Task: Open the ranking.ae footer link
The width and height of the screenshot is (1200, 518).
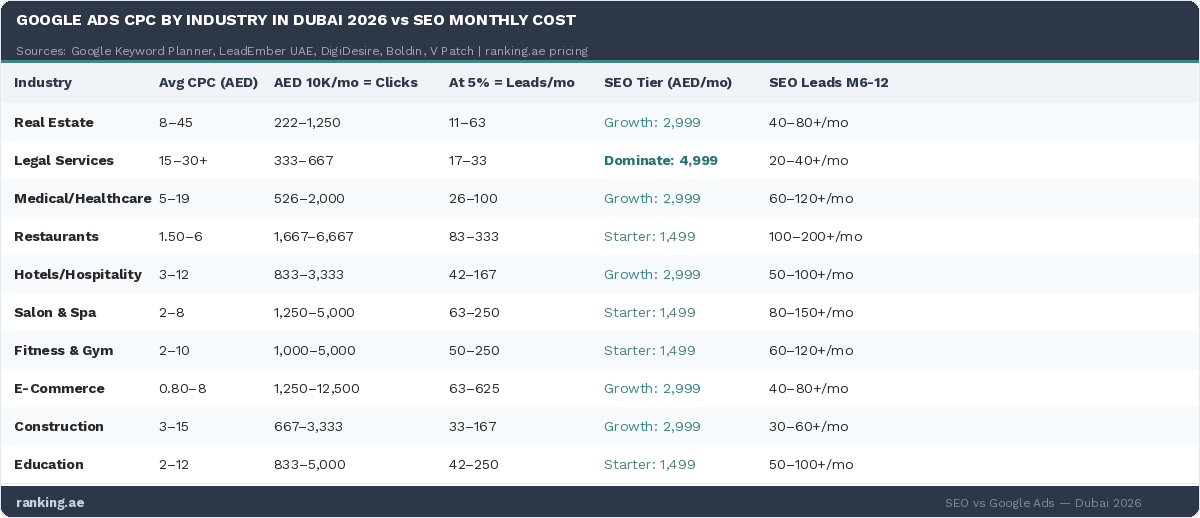Action: coord(50,503)
